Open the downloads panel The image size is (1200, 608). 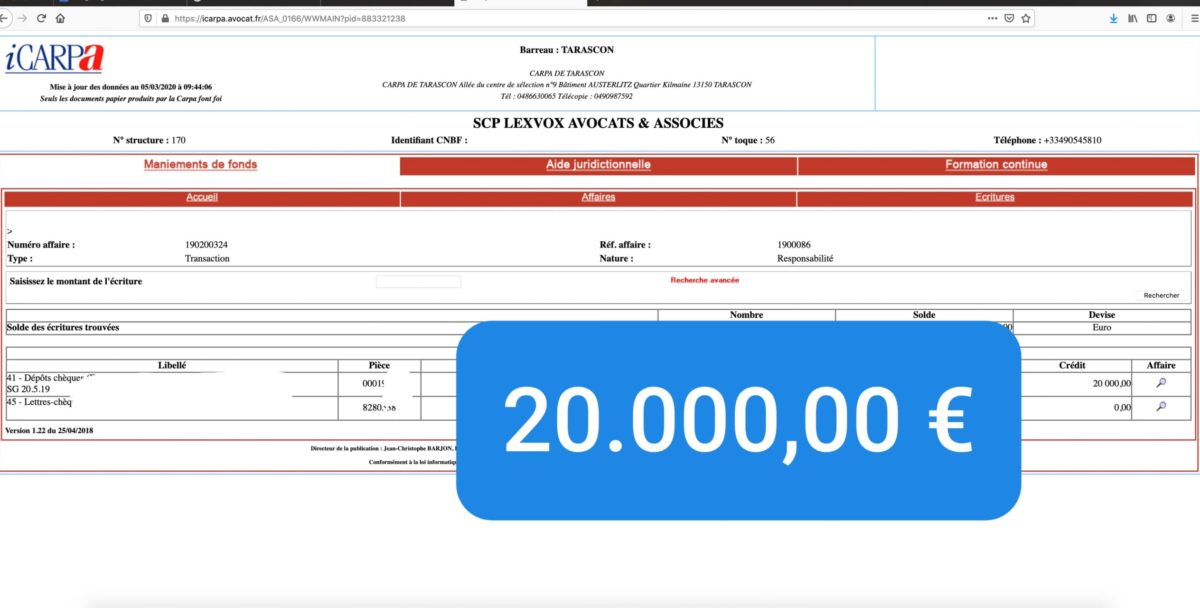coord(1114,18)
